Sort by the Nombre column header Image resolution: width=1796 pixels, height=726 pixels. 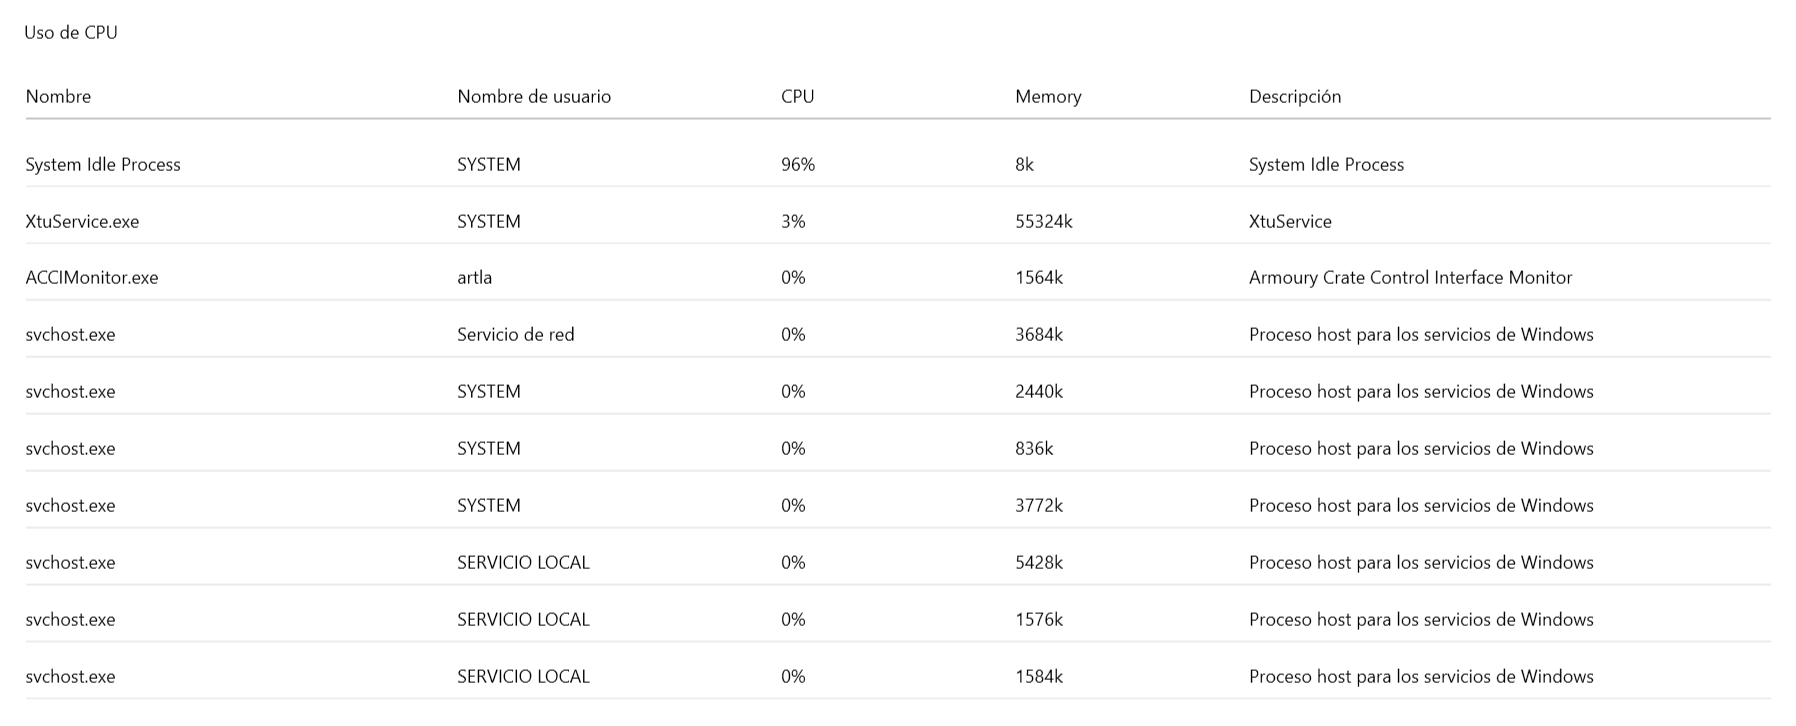click(58, 97)
